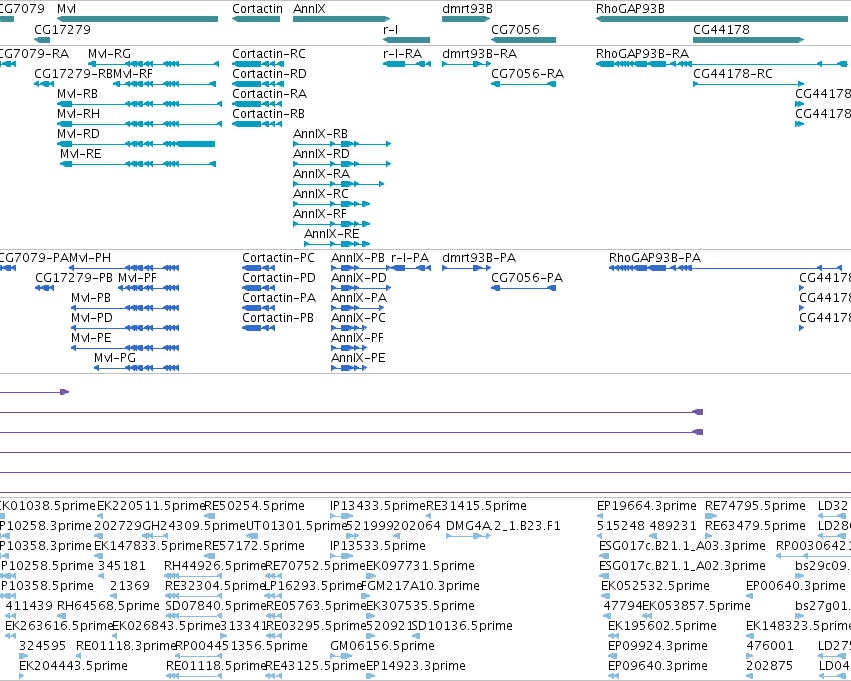
Task: Select the r-l gene feature
Action: [407, 40]
